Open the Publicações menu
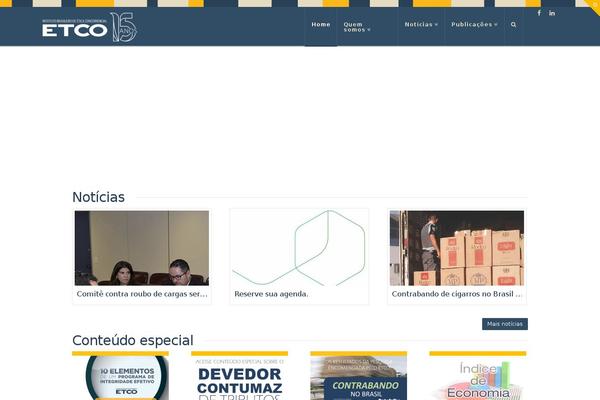The height and width of the screenshot is (400, 600). click(474, 24)
